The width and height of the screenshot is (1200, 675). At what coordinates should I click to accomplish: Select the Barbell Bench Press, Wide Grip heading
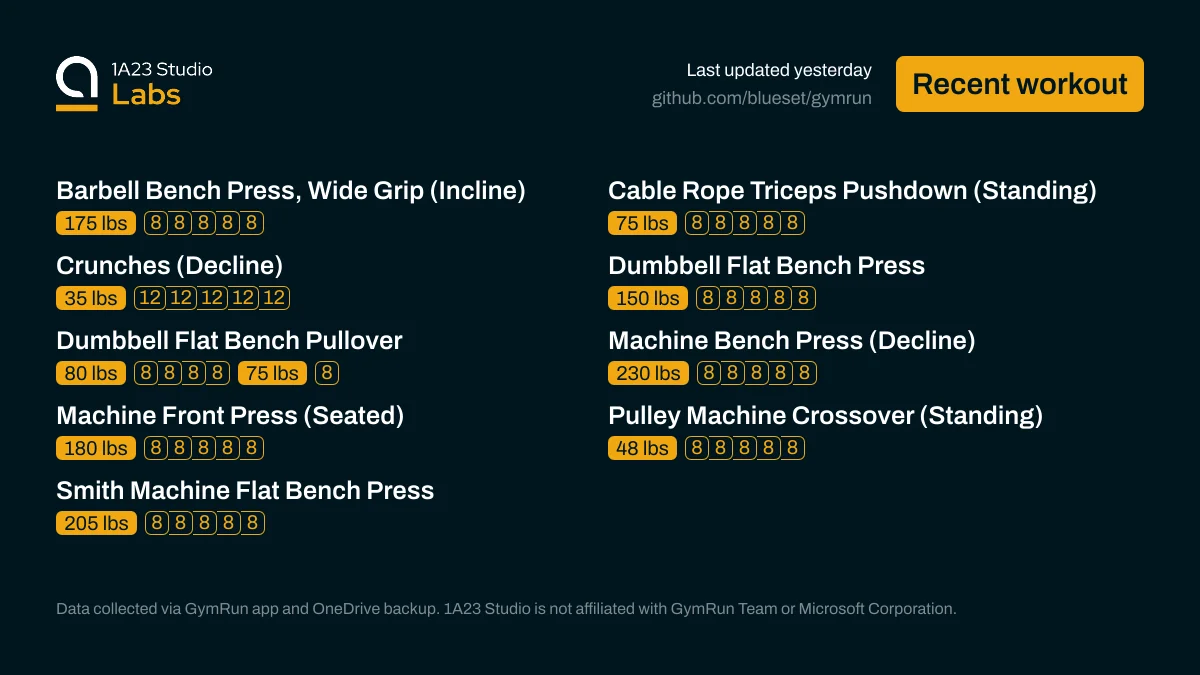(290, 190)
